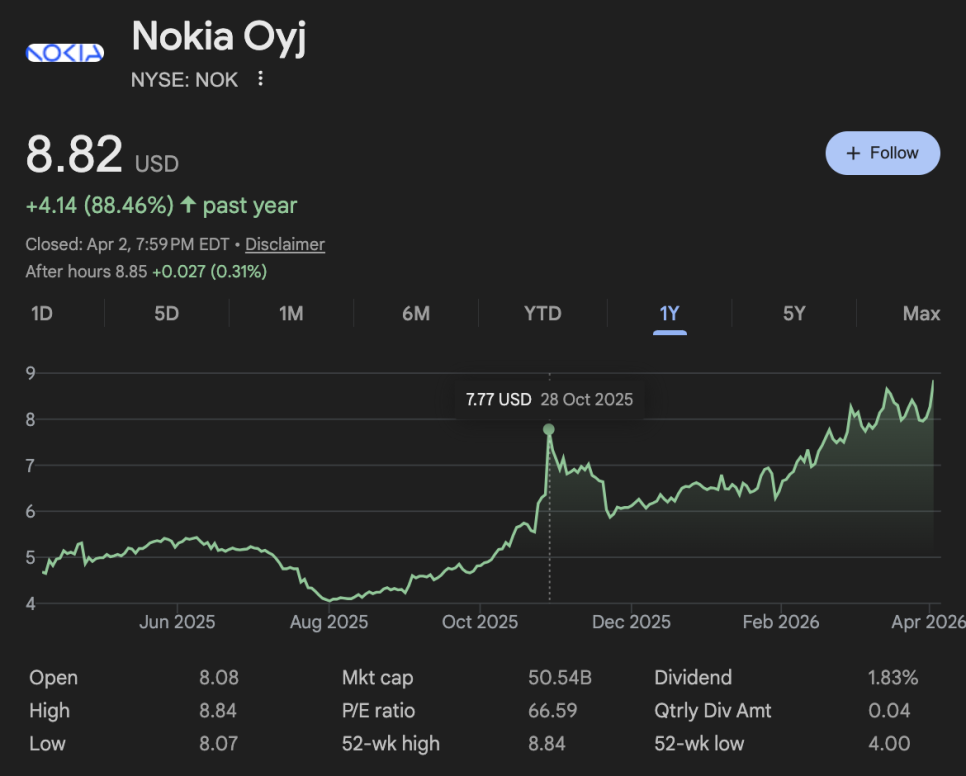The width and height of the screenshot is (966, 776).
Task: Click the Follow button
Action: 882,153
